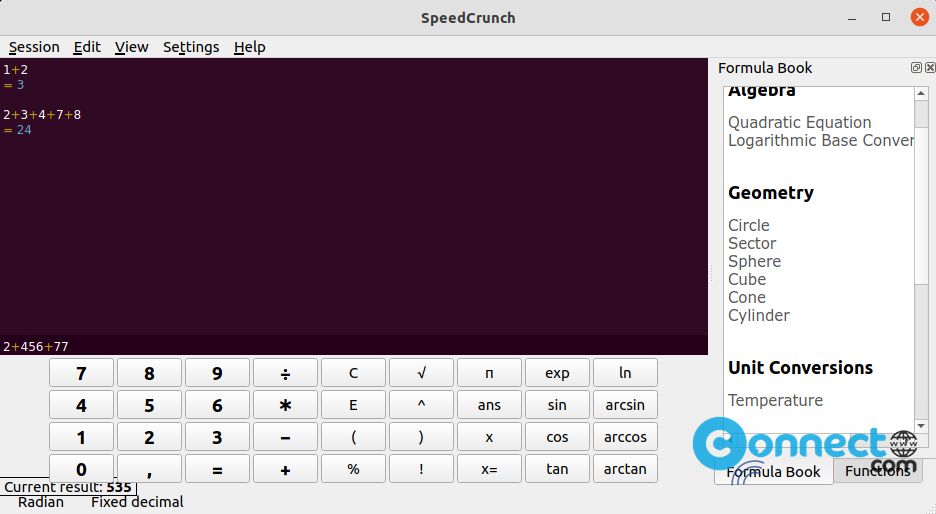This screenshot has width=936, height=514.
Task: Click the C clear key
Action: tap(353, 373)
